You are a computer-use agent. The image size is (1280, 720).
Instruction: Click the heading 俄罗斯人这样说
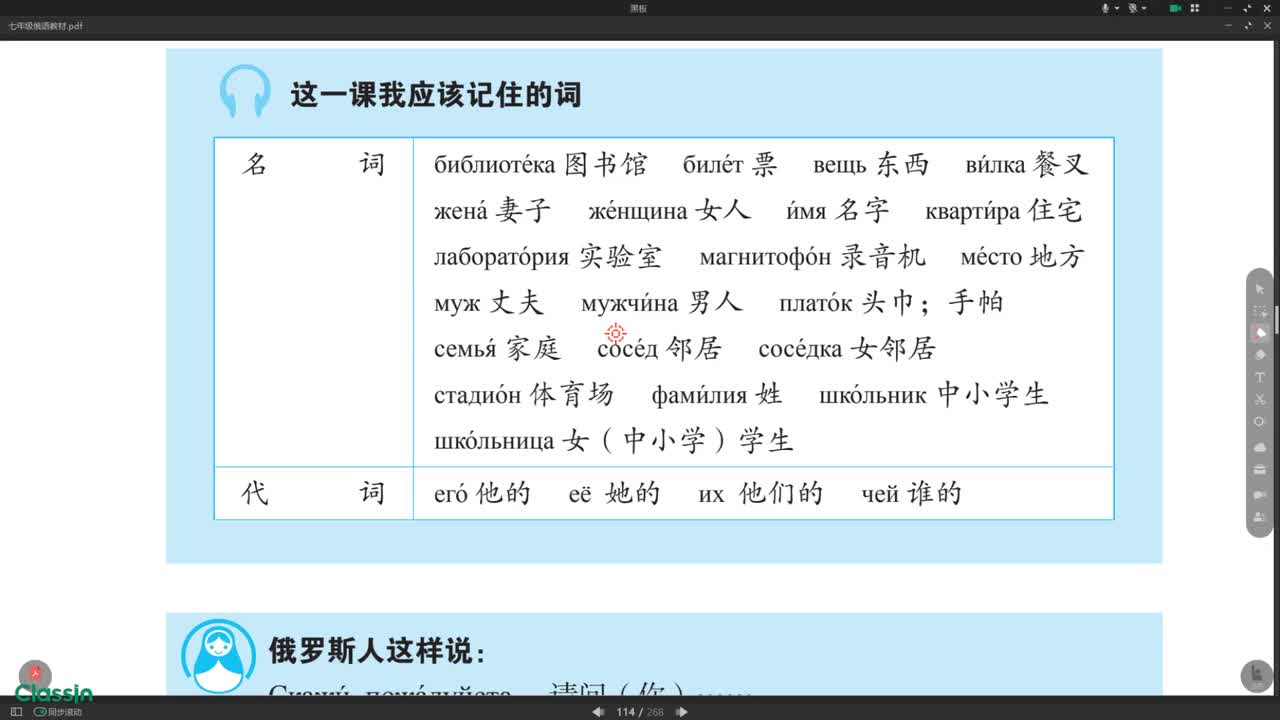pos(377,650)
